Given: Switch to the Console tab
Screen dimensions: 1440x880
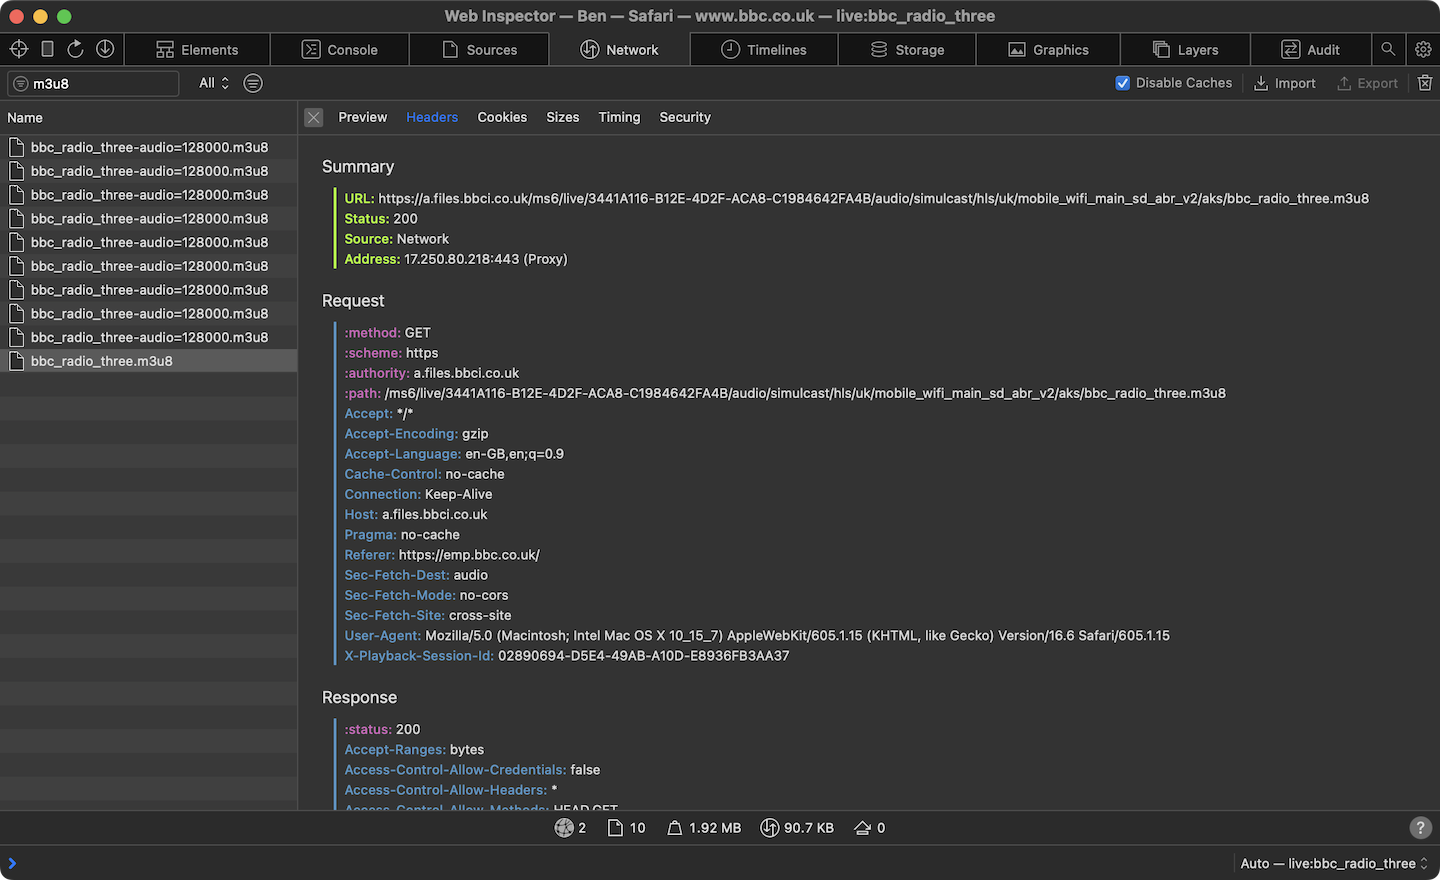Looking at the screenshot, I should (340, 50).
